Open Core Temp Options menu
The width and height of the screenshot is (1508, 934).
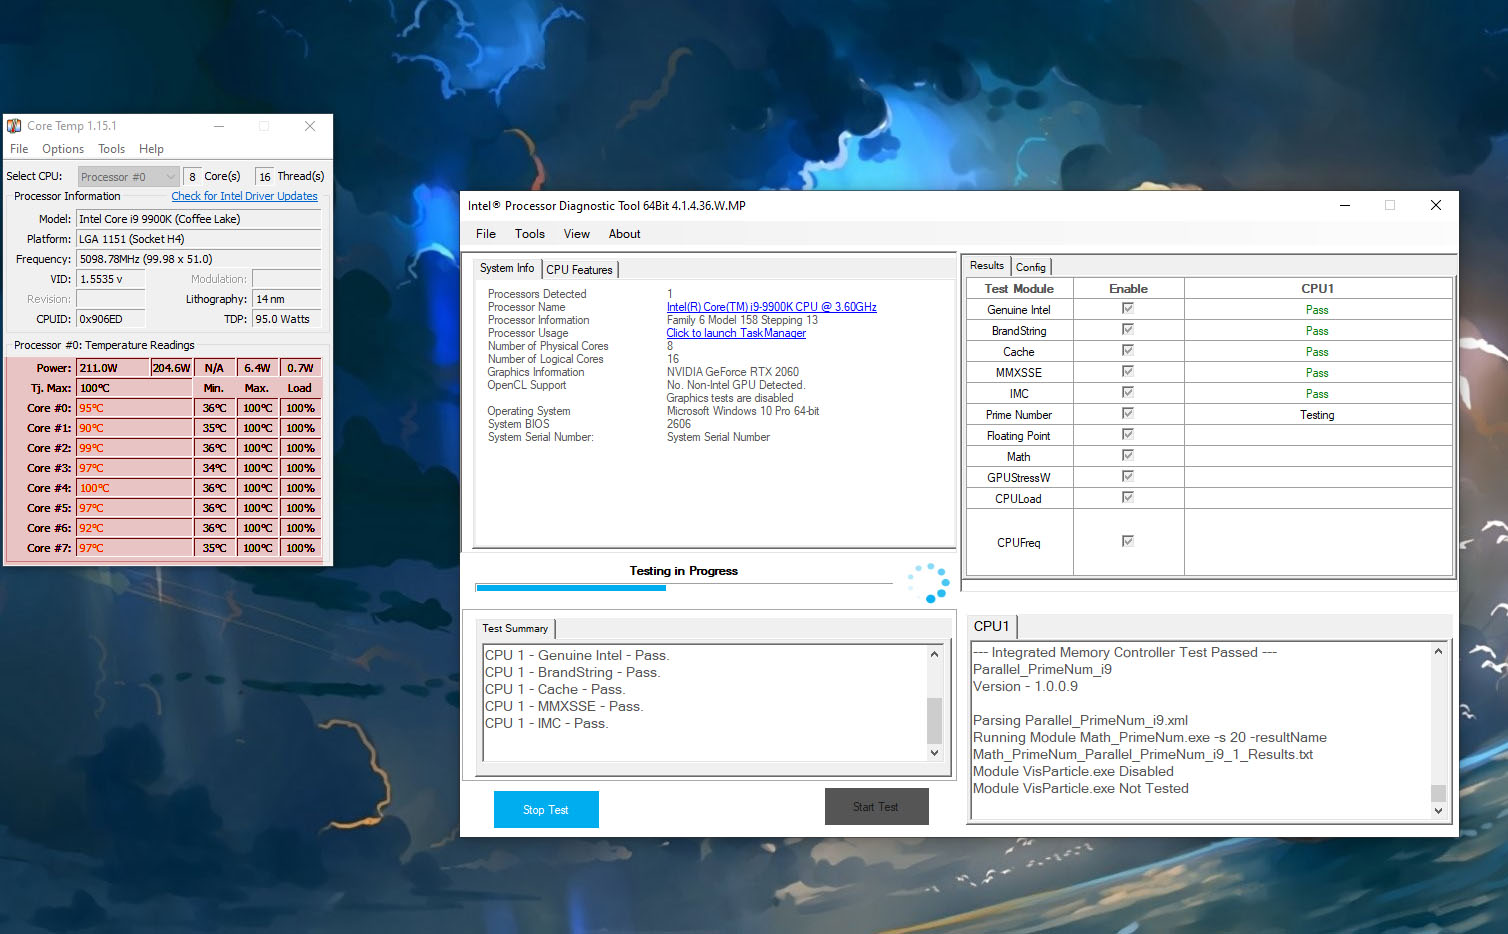click(63, 149)
